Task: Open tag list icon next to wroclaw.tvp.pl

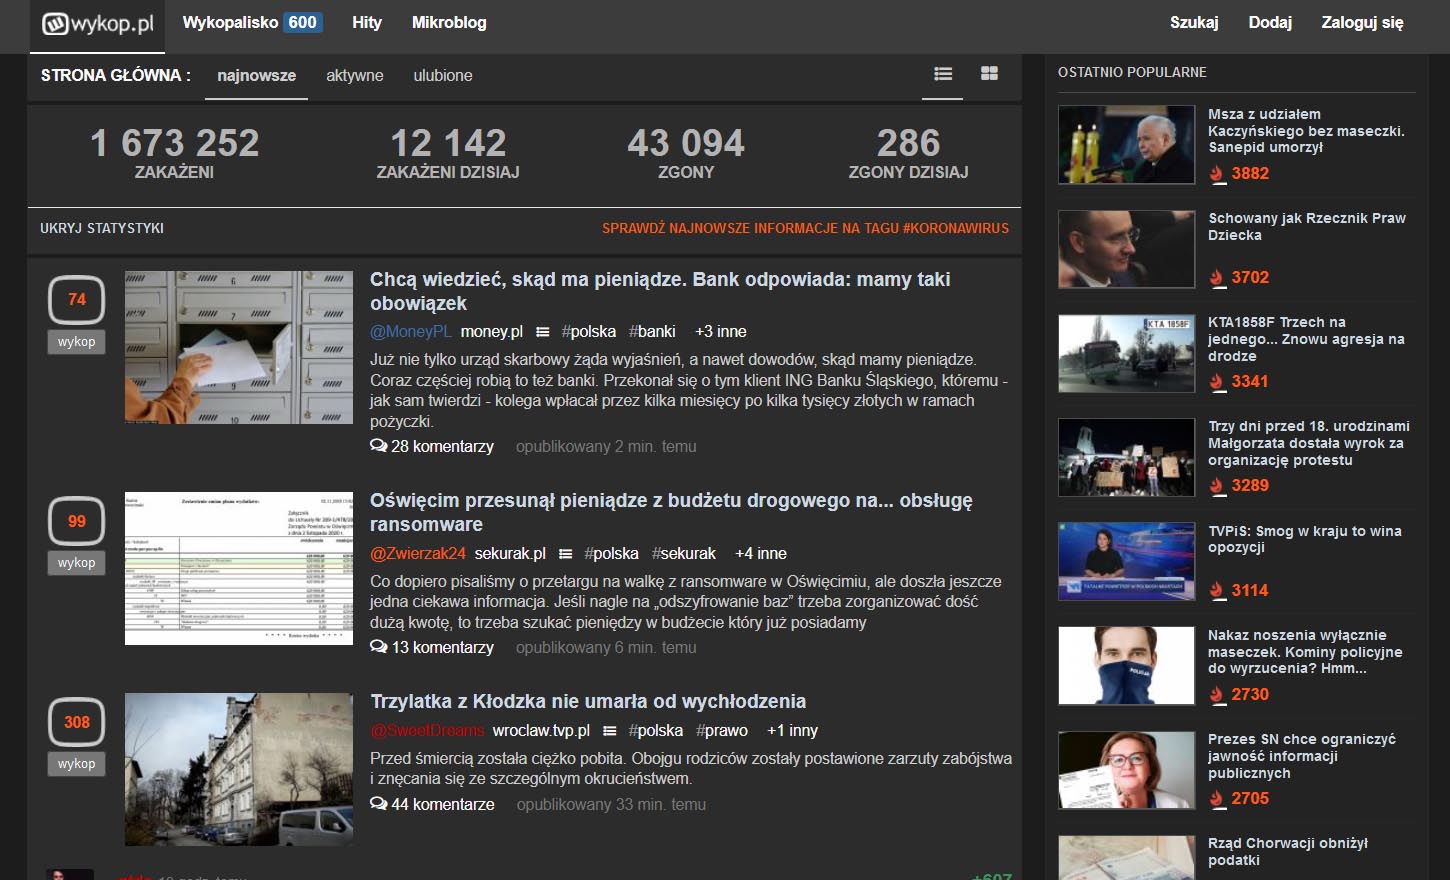Action: [x=610, y=731]
